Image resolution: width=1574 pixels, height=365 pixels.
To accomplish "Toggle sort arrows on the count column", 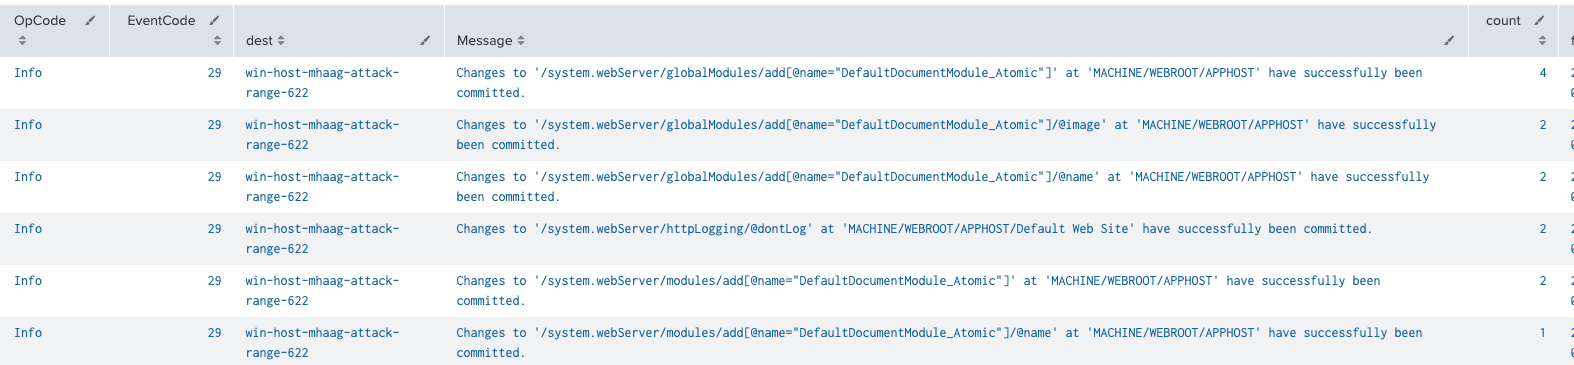I will click(1542, 40).
